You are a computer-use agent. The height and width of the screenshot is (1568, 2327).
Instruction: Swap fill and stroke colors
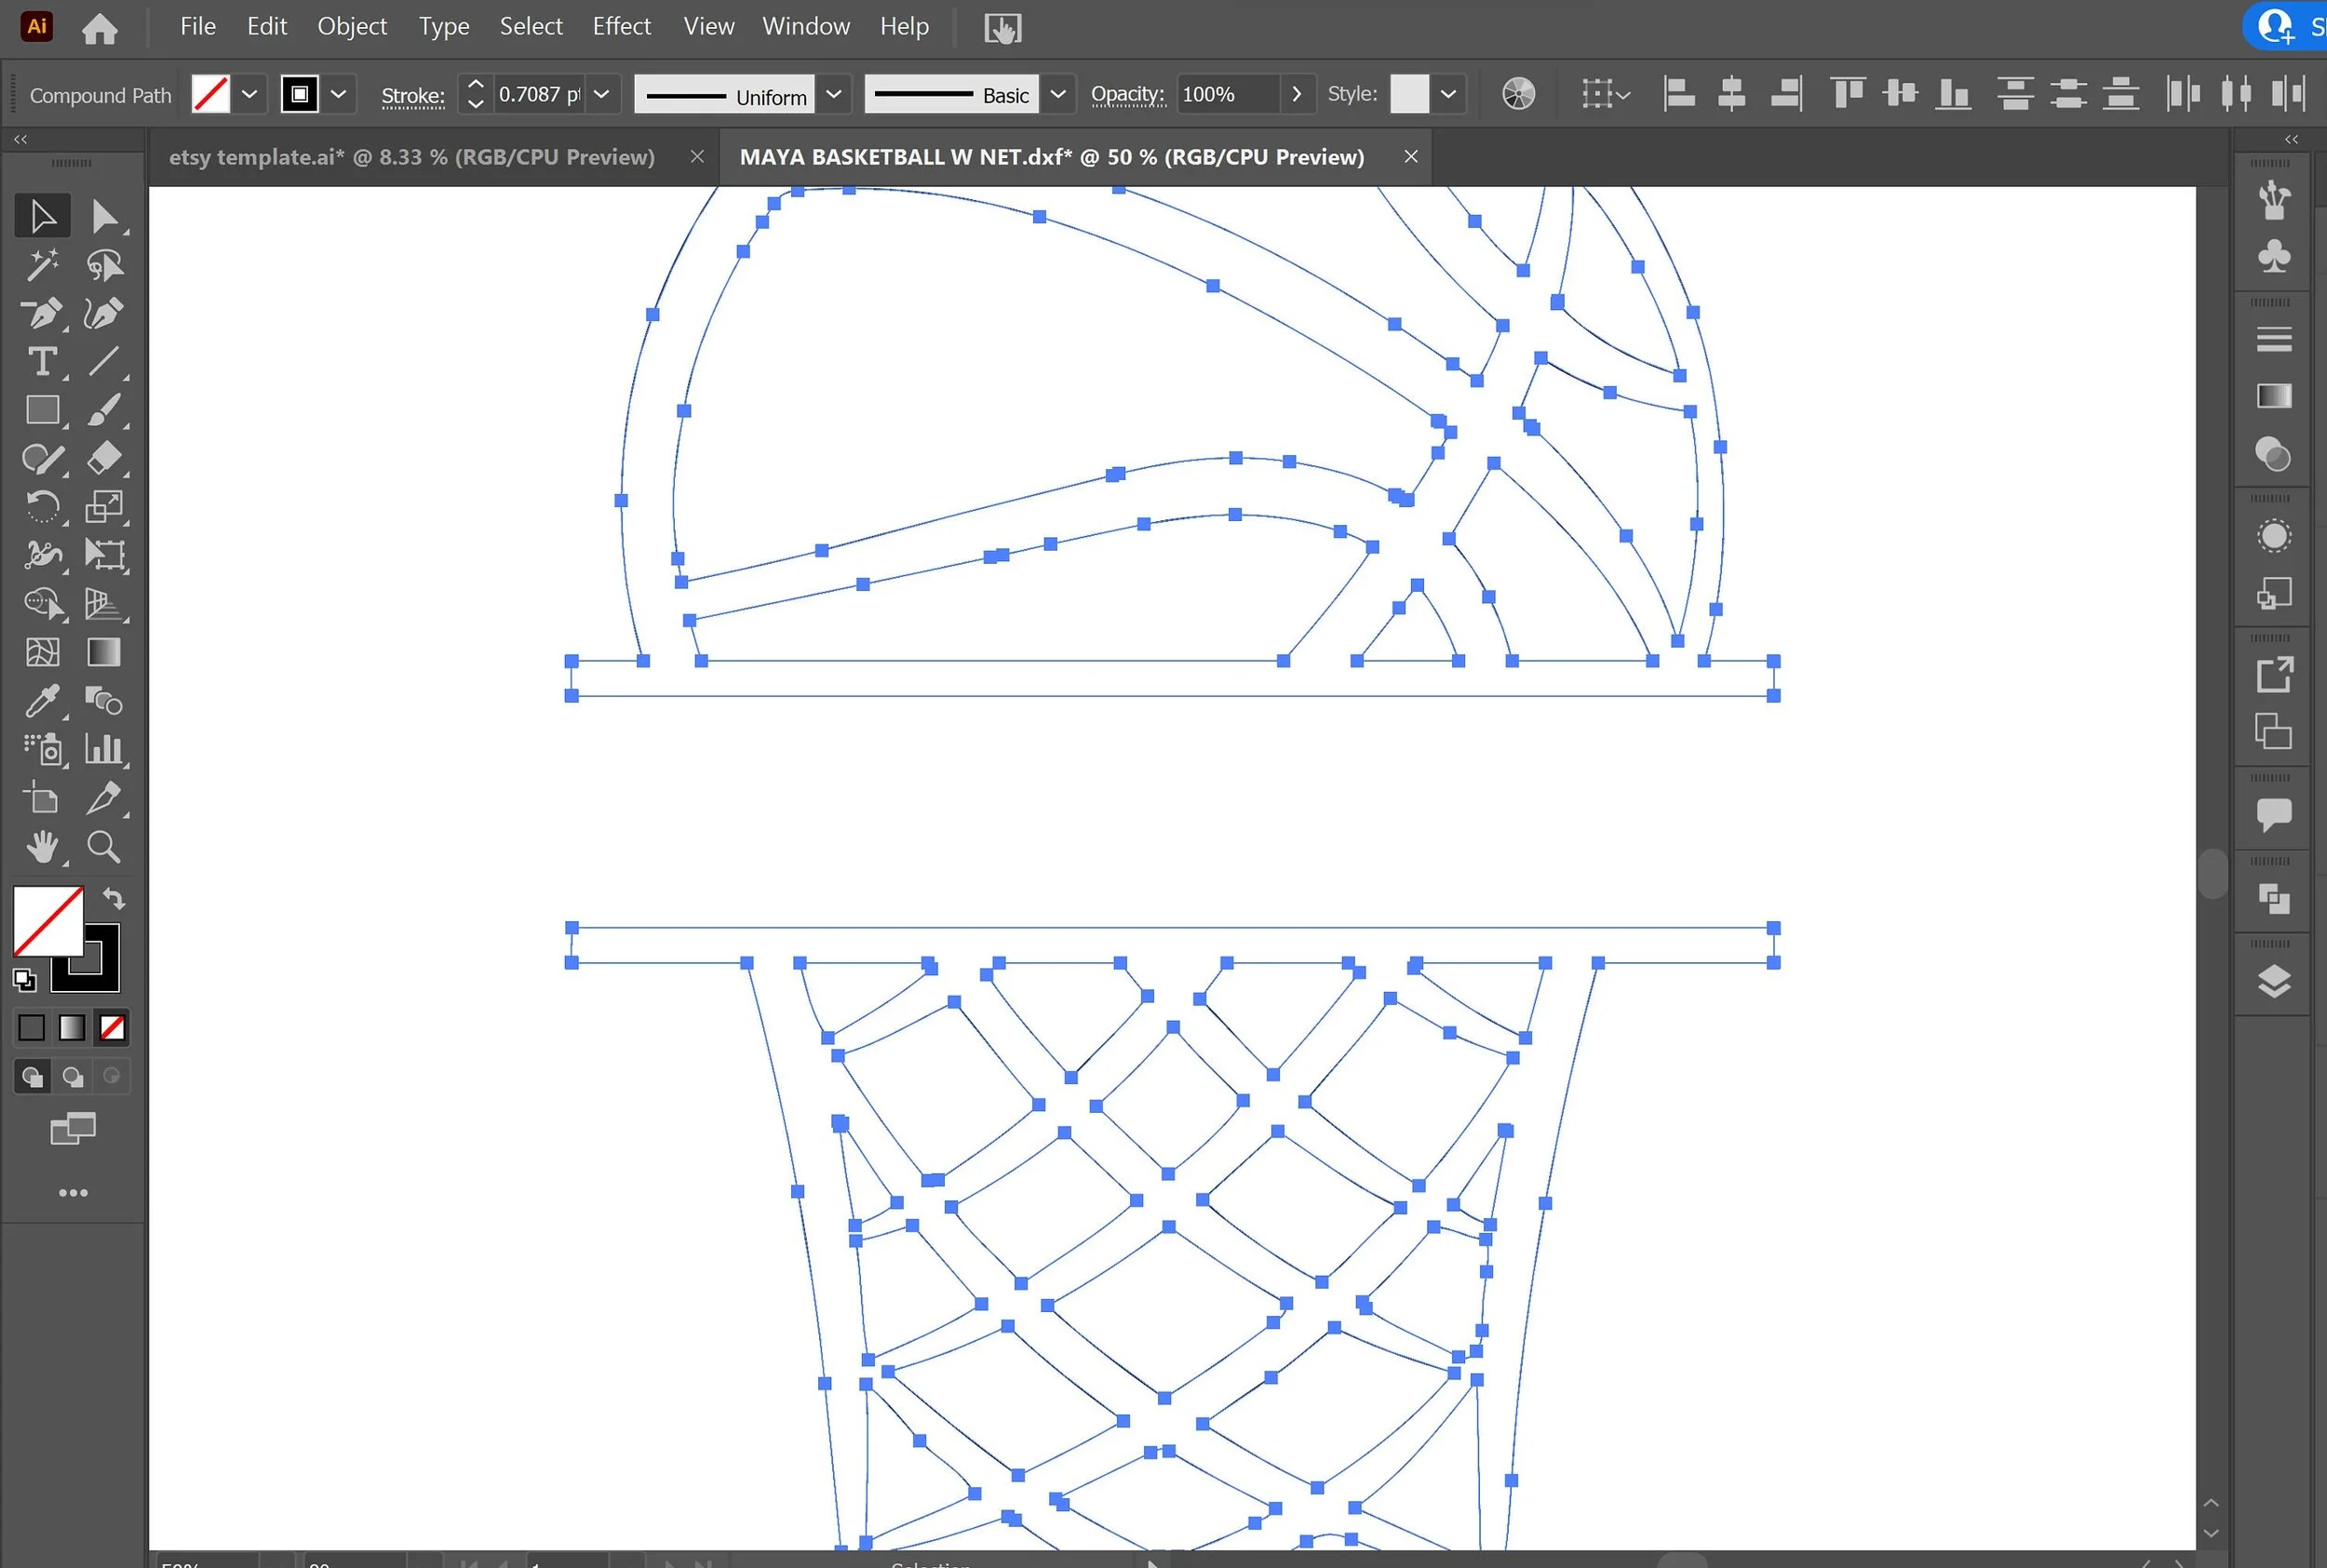114,898
